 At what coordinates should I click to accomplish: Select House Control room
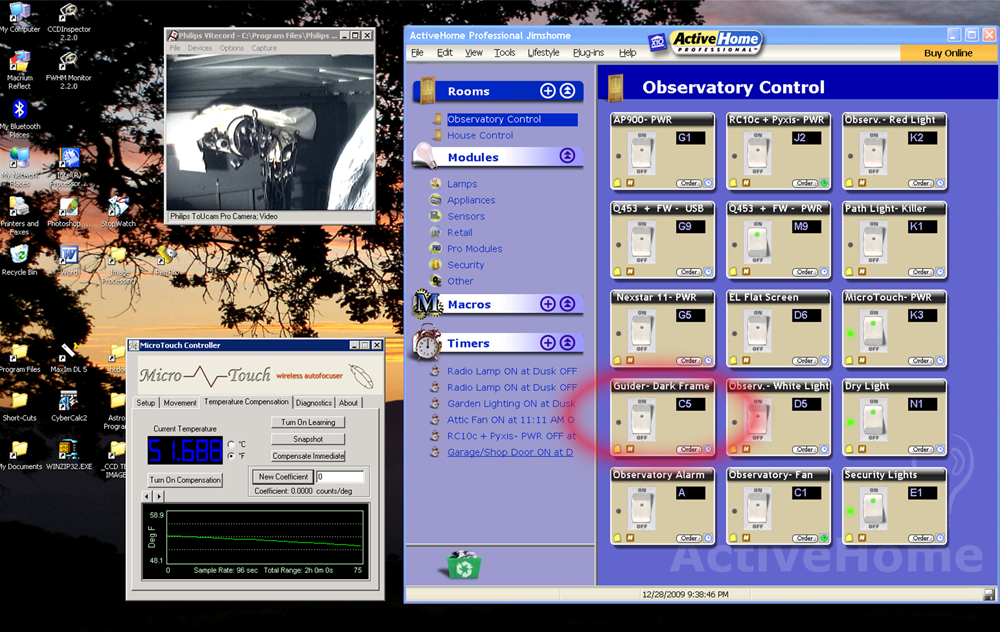click(480, 135)
